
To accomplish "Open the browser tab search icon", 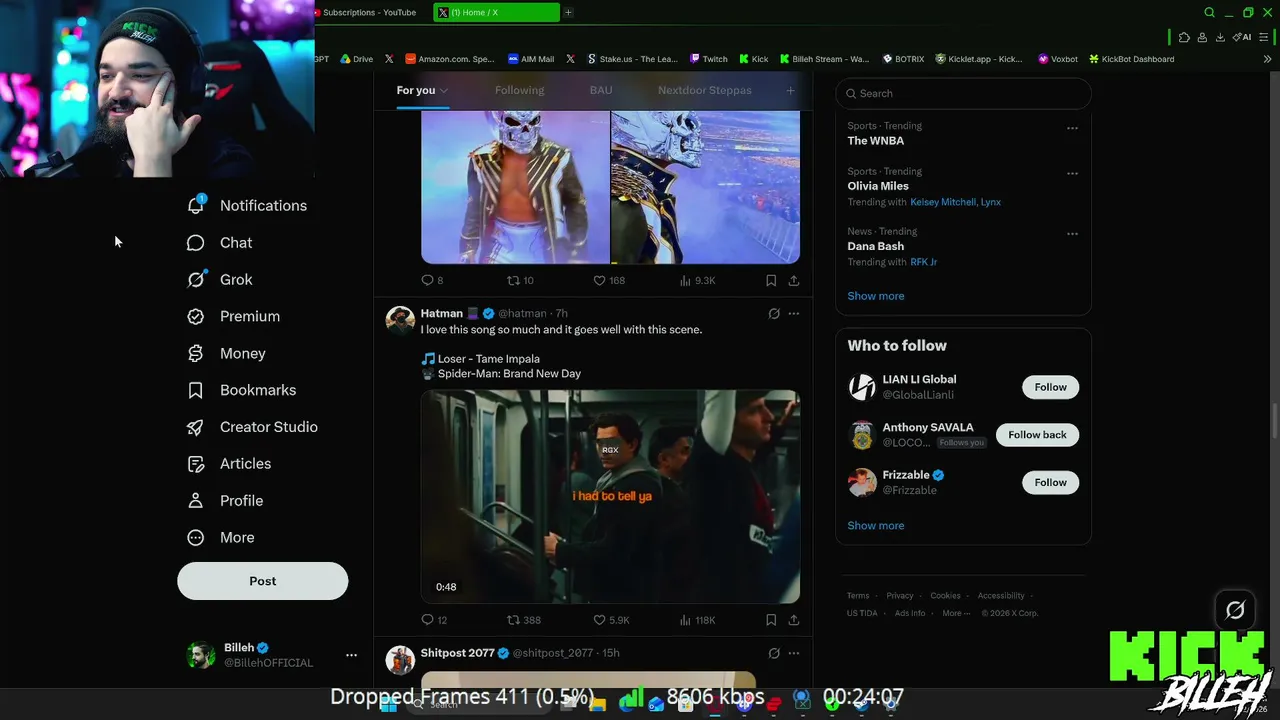I will [1209, 13].
